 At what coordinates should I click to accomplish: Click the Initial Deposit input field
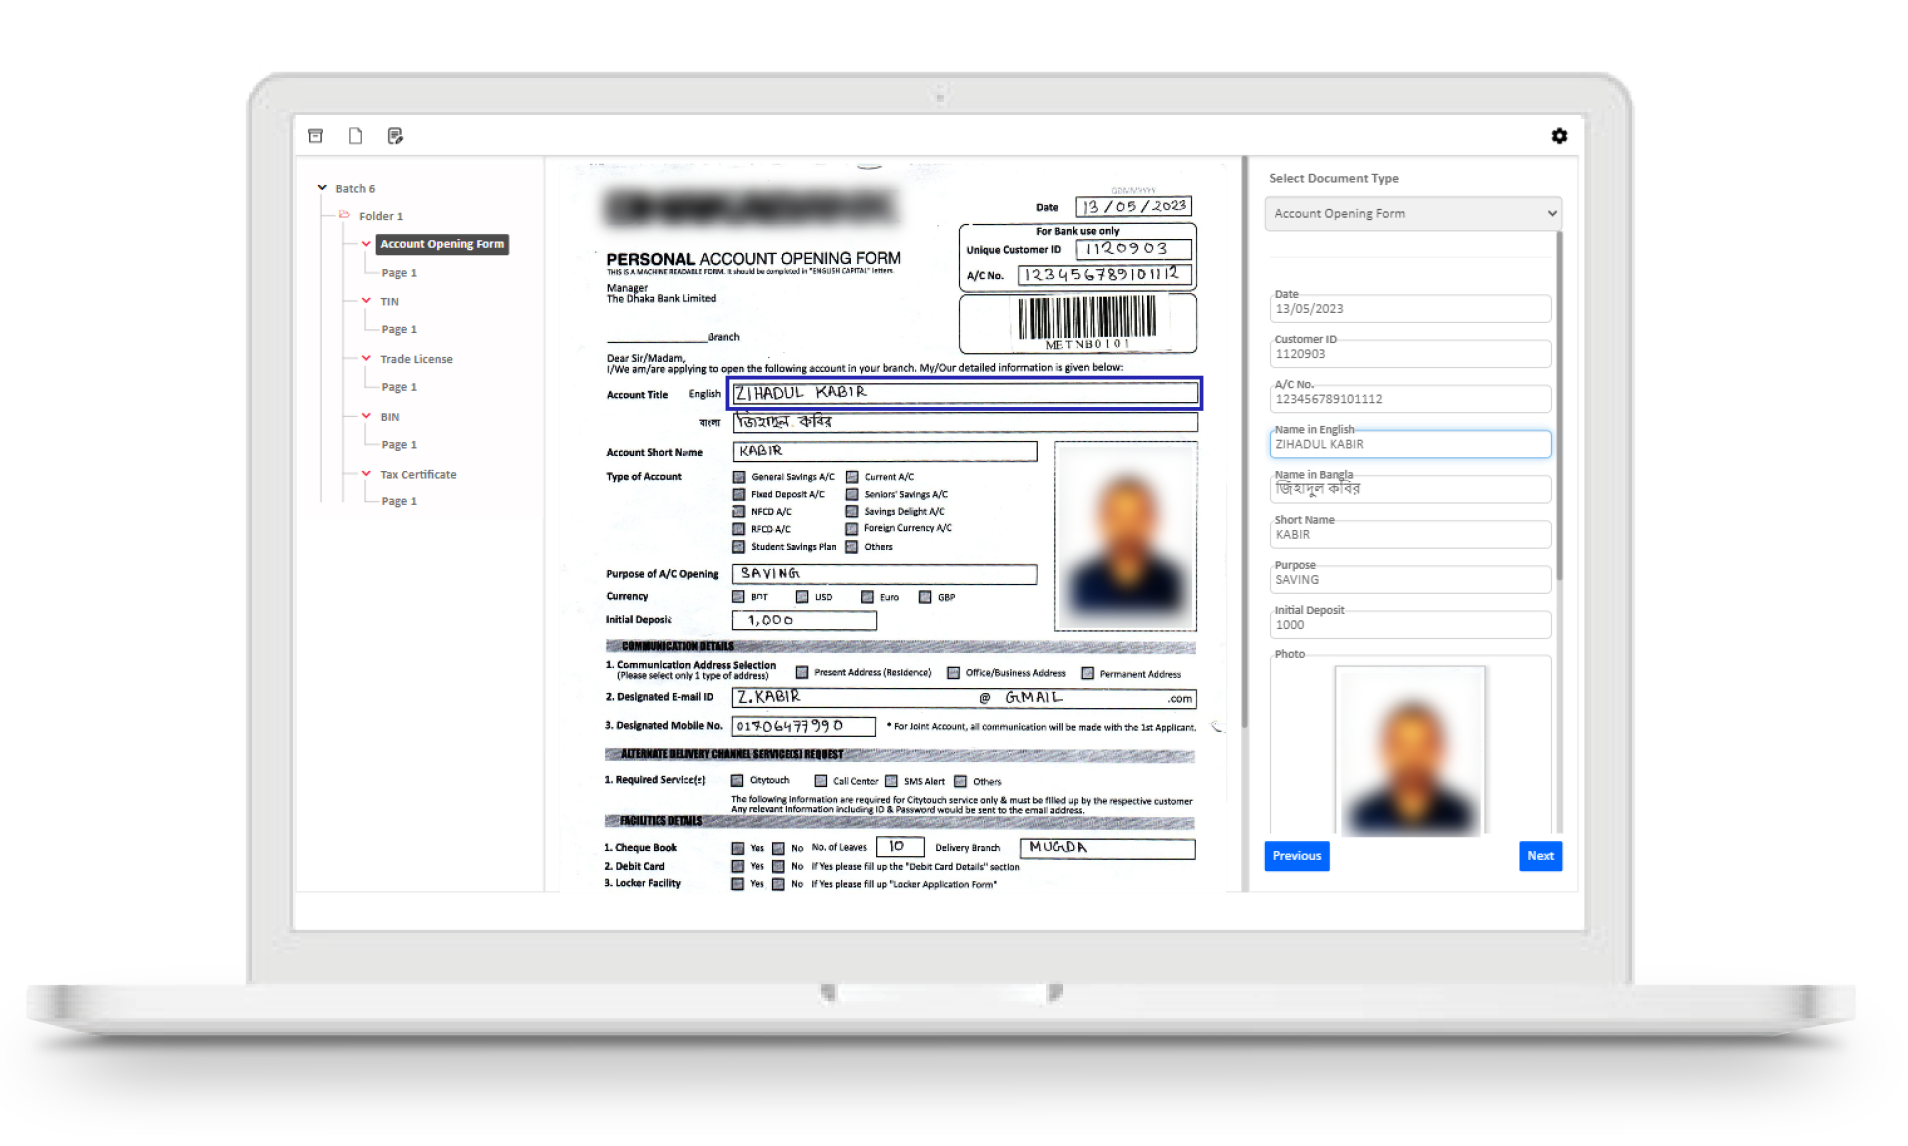(1410, 624)
